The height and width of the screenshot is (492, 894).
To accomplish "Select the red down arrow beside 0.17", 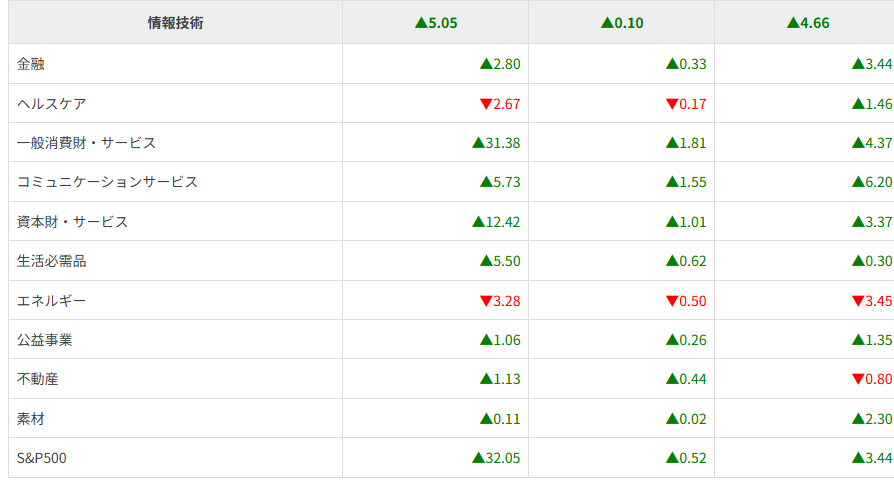I will tap(672, 104).
